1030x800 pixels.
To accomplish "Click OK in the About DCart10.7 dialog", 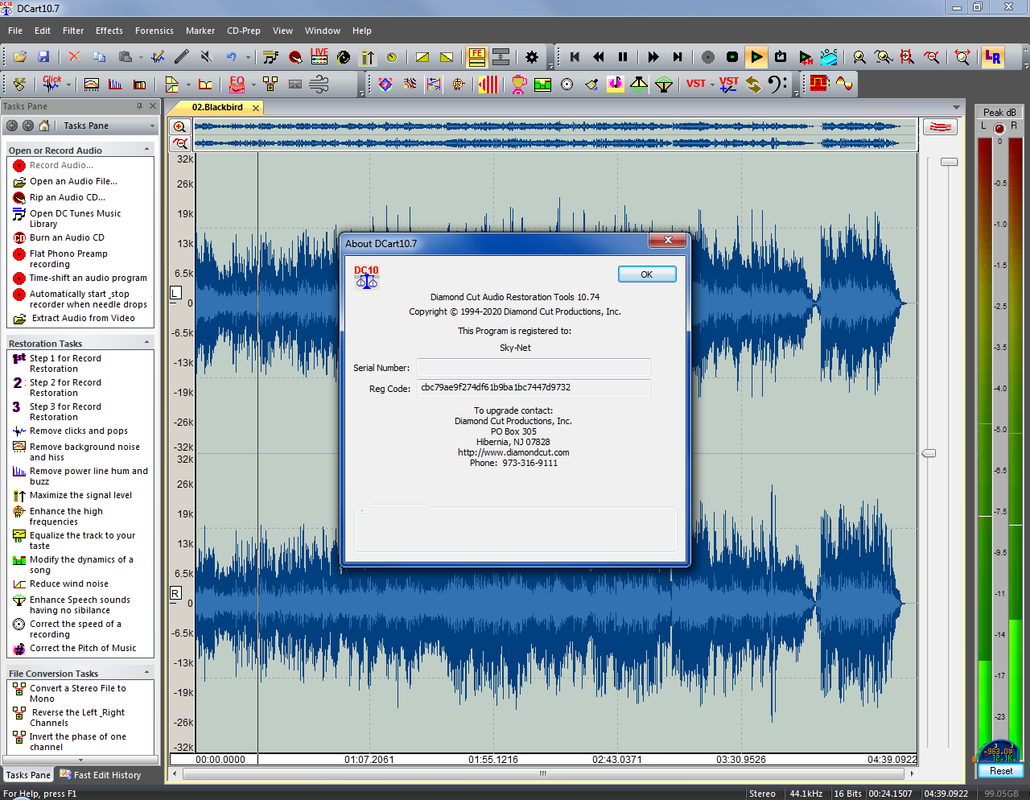I will click(x=646, y=275).
